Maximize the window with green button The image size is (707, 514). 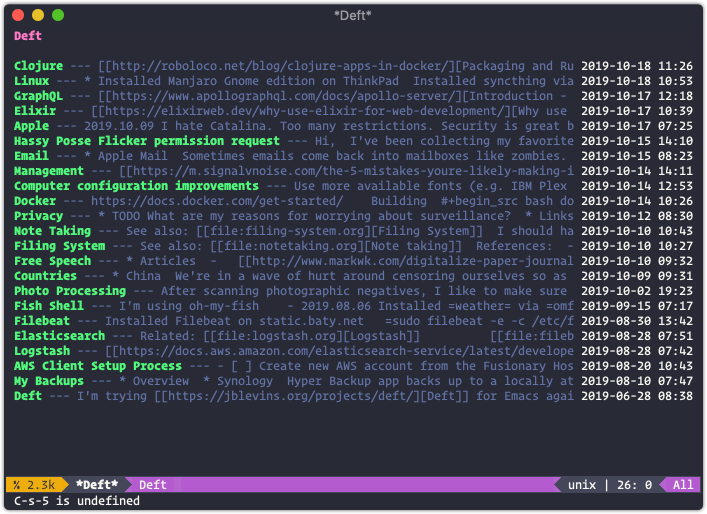coord(58,15)
